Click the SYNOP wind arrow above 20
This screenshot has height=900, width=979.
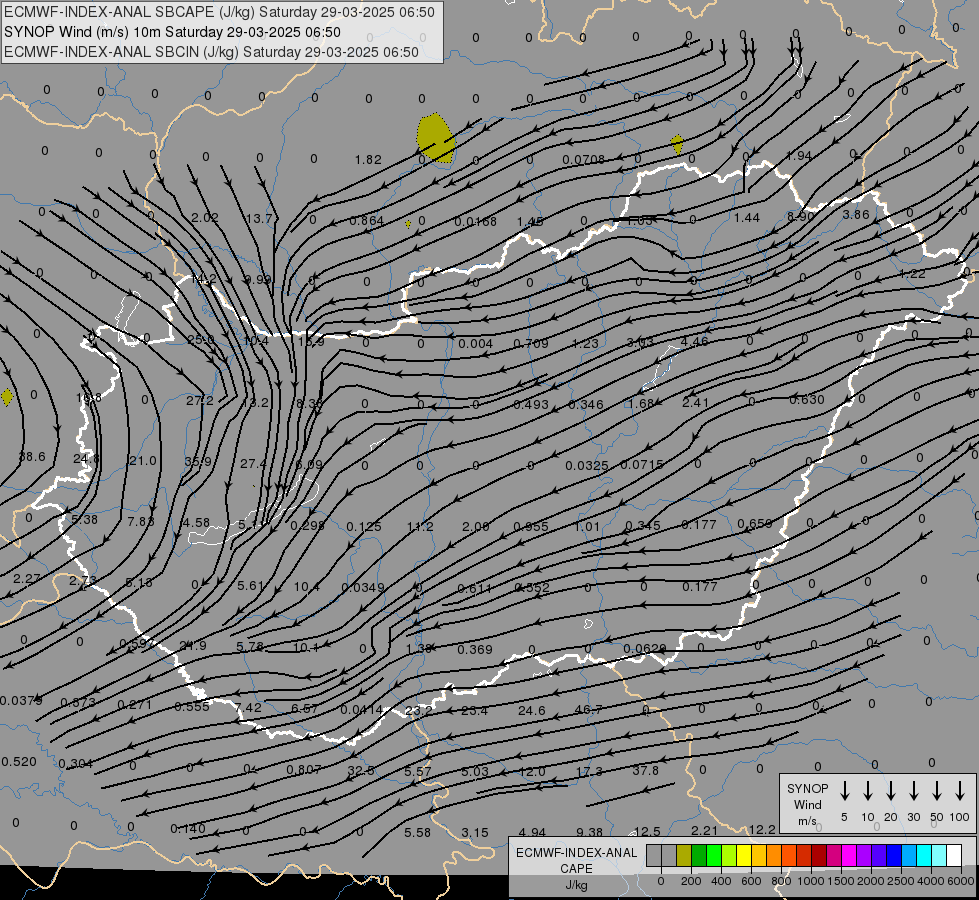click(x=891, y=790)
